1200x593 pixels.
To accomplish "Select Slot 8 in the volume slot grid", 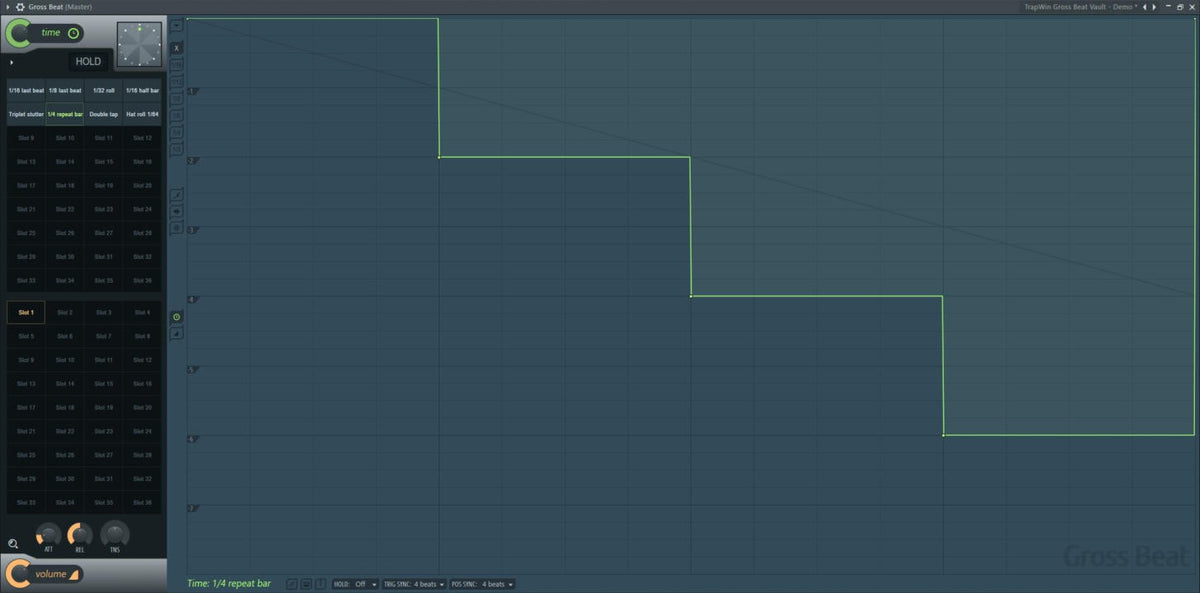I will (142, 336).
